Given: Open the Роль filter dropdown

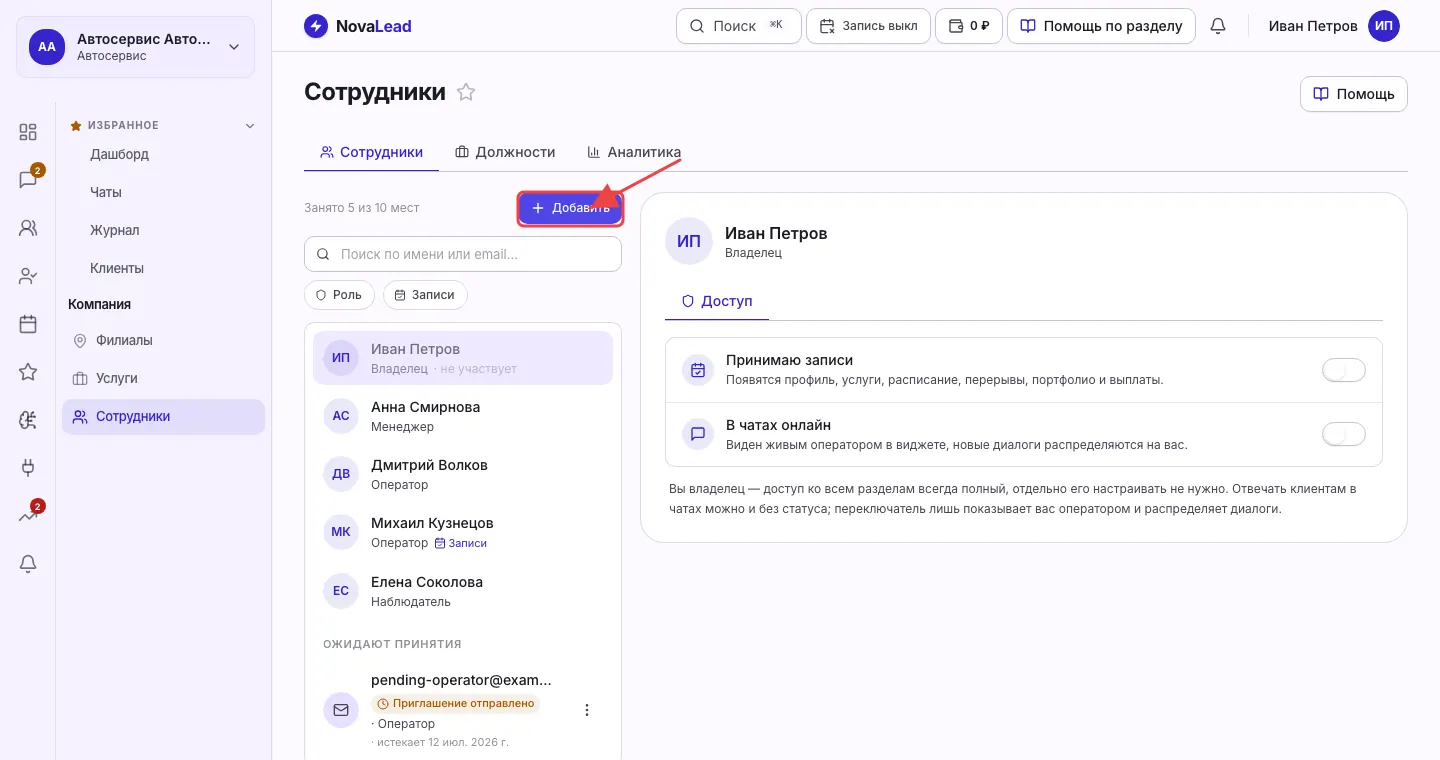Looking at the screenshot, I should pyautogui.click(x=340, y=295).
